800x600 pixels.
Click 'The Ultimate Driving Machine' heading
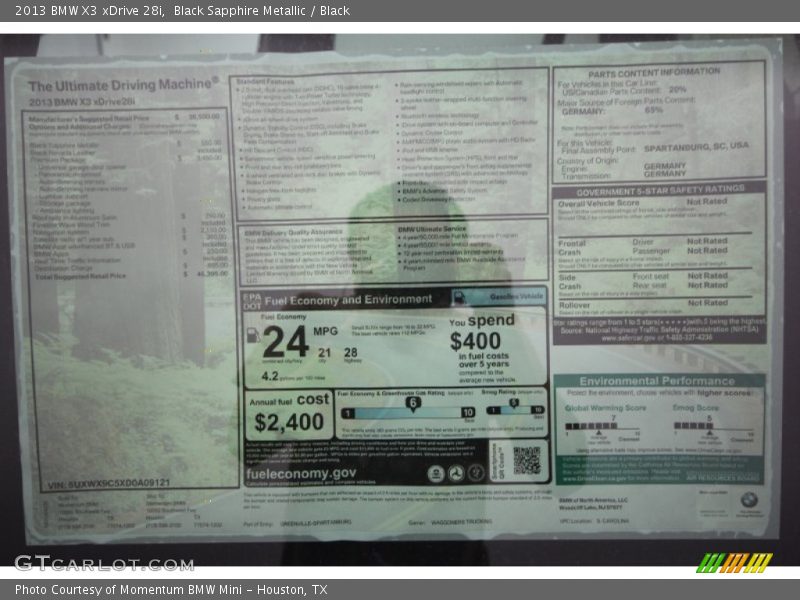coord(123,84)
